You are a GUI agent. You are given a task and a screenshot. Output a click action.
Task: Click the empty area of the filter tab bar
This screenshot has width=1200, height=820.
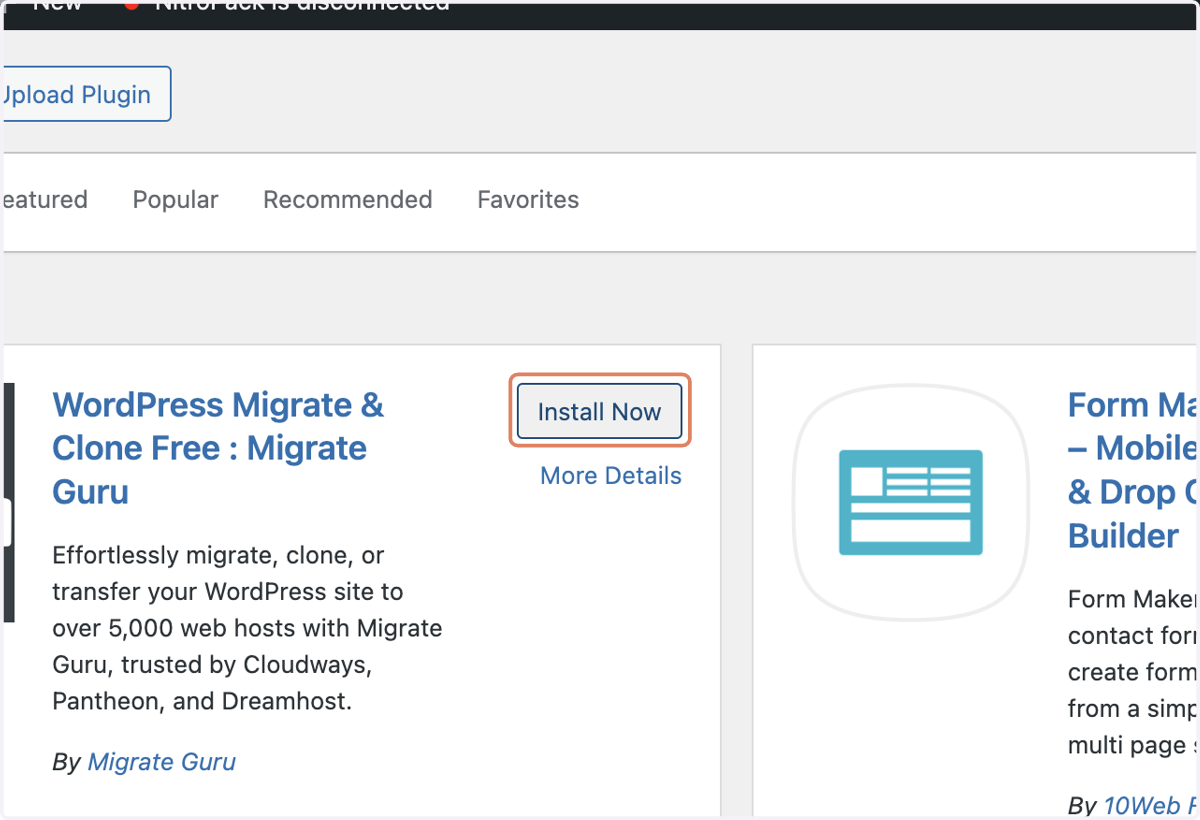890,201
